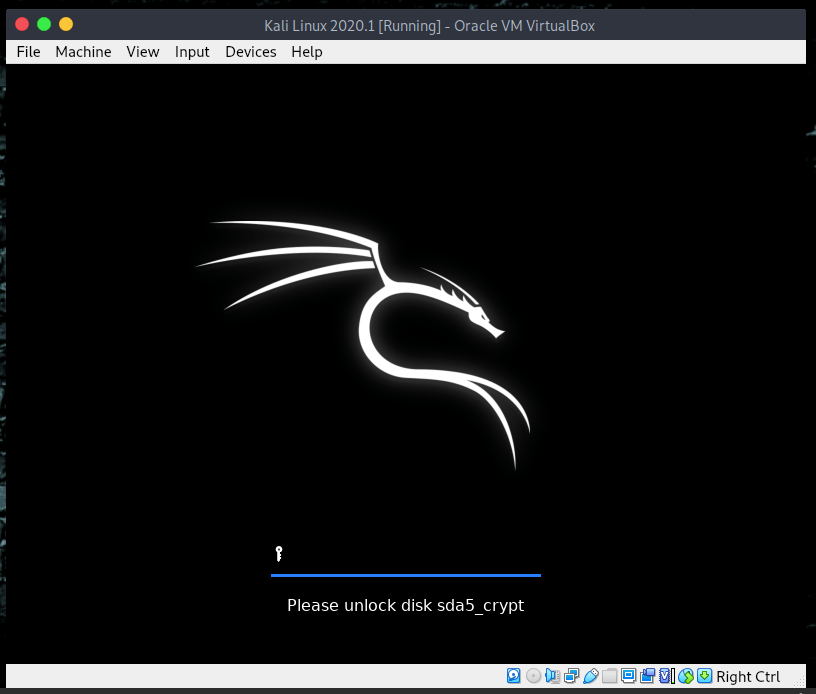Click the hard disk activity icon
Image resolution: width=816 pixels, height=694 pixels.
point(513,676)
